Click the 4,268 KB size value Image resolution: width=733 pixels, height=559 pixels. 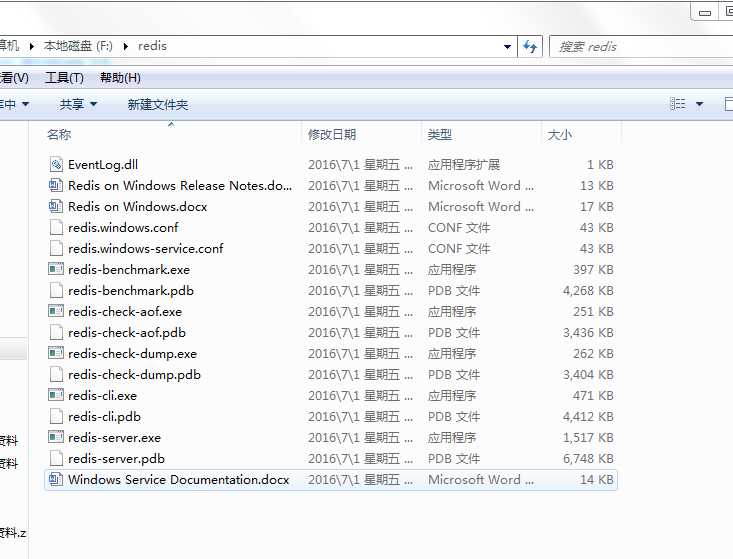pyautogui.click(x=588, y=290)
